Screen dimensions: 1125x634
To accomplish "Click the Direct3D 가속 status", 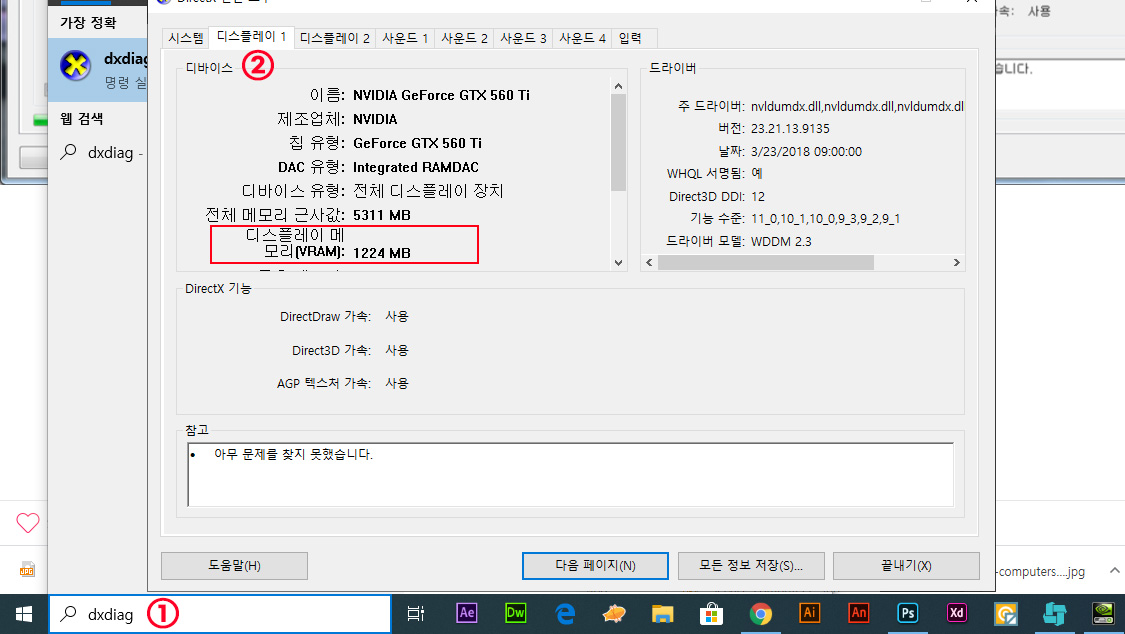I will click(x=397, y=351).
